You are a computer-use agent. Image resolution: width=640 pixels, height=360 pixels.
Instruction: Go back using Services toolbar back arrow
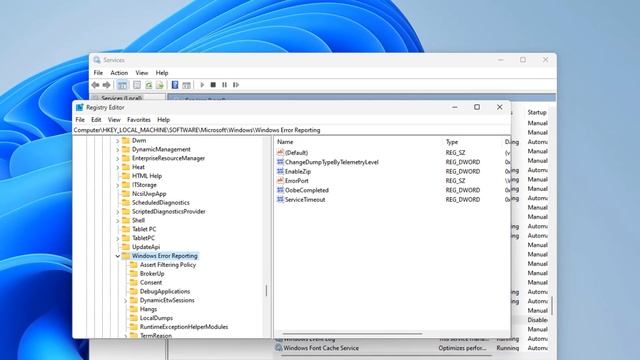point(96,85)
